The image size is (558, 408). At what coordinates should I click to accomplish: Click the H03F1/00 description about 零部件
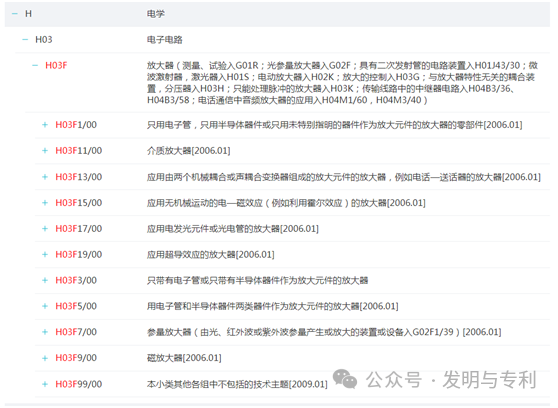(x=335, y=125)
